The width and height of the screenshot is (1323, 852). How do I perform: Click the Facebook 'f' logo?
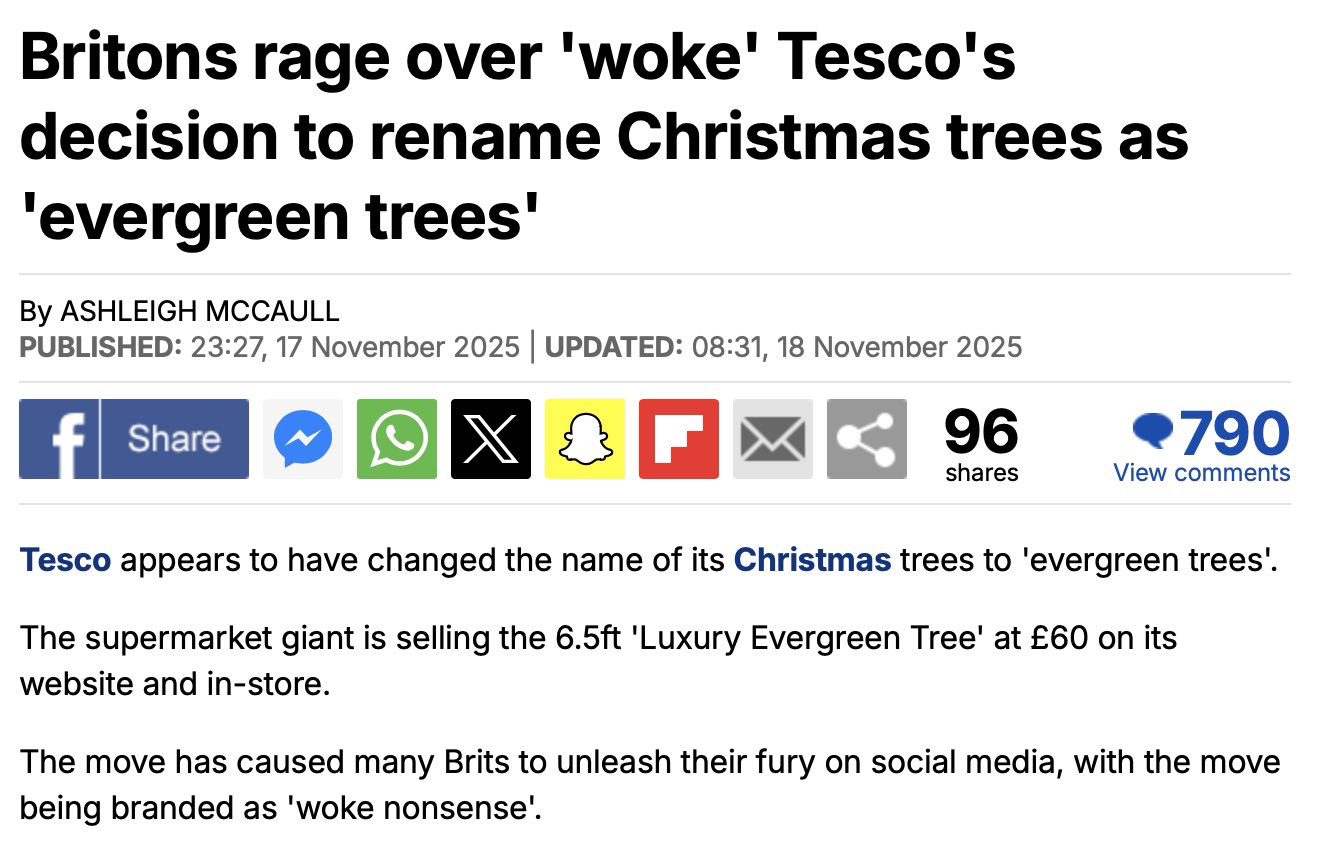pos(60,439)
